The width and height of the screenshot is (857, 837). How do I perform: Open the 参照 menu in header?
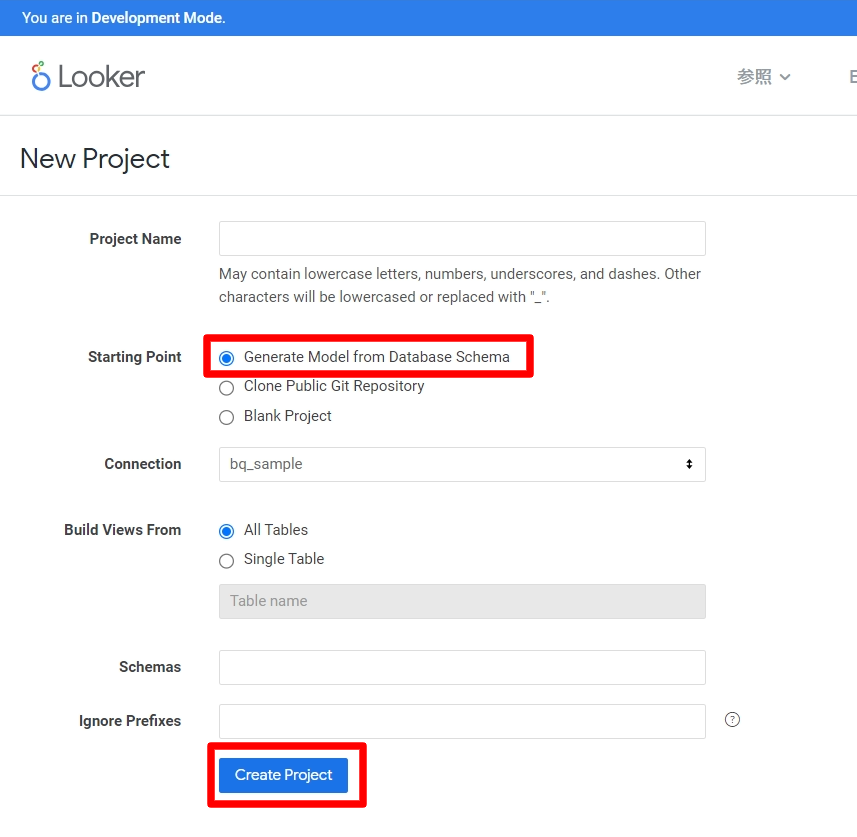(764, 77)
